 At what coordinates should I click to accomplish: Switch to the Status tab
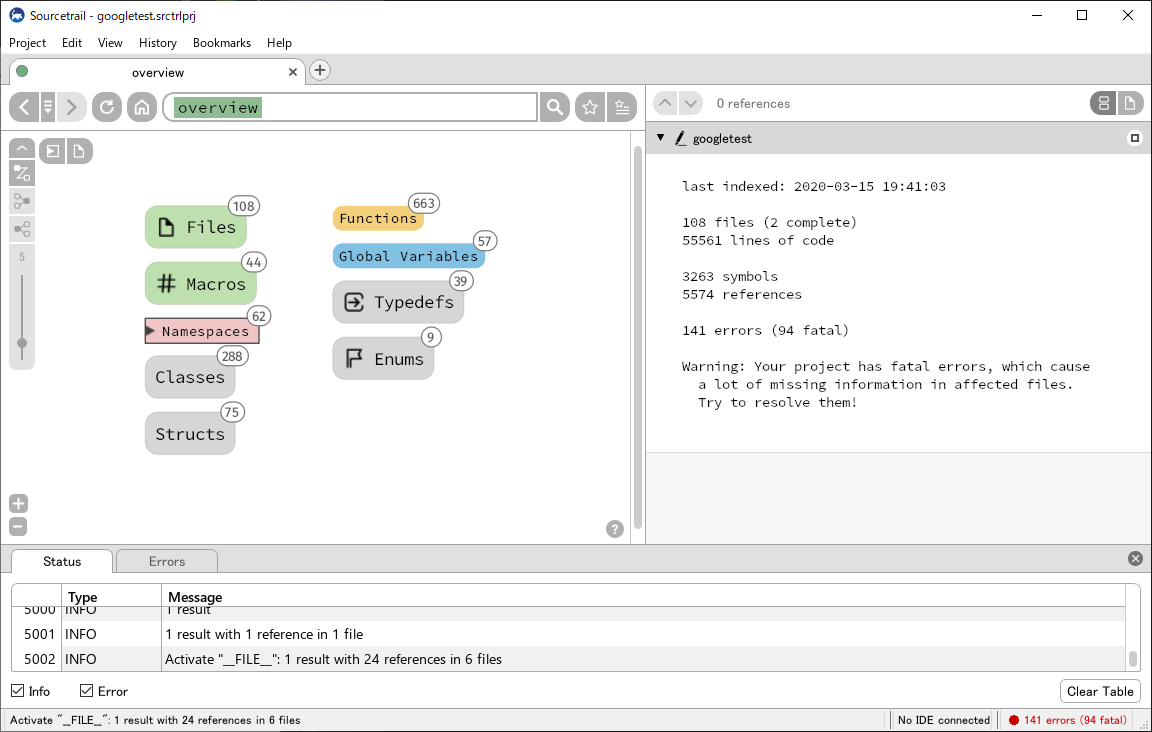[x=62, y=561]
